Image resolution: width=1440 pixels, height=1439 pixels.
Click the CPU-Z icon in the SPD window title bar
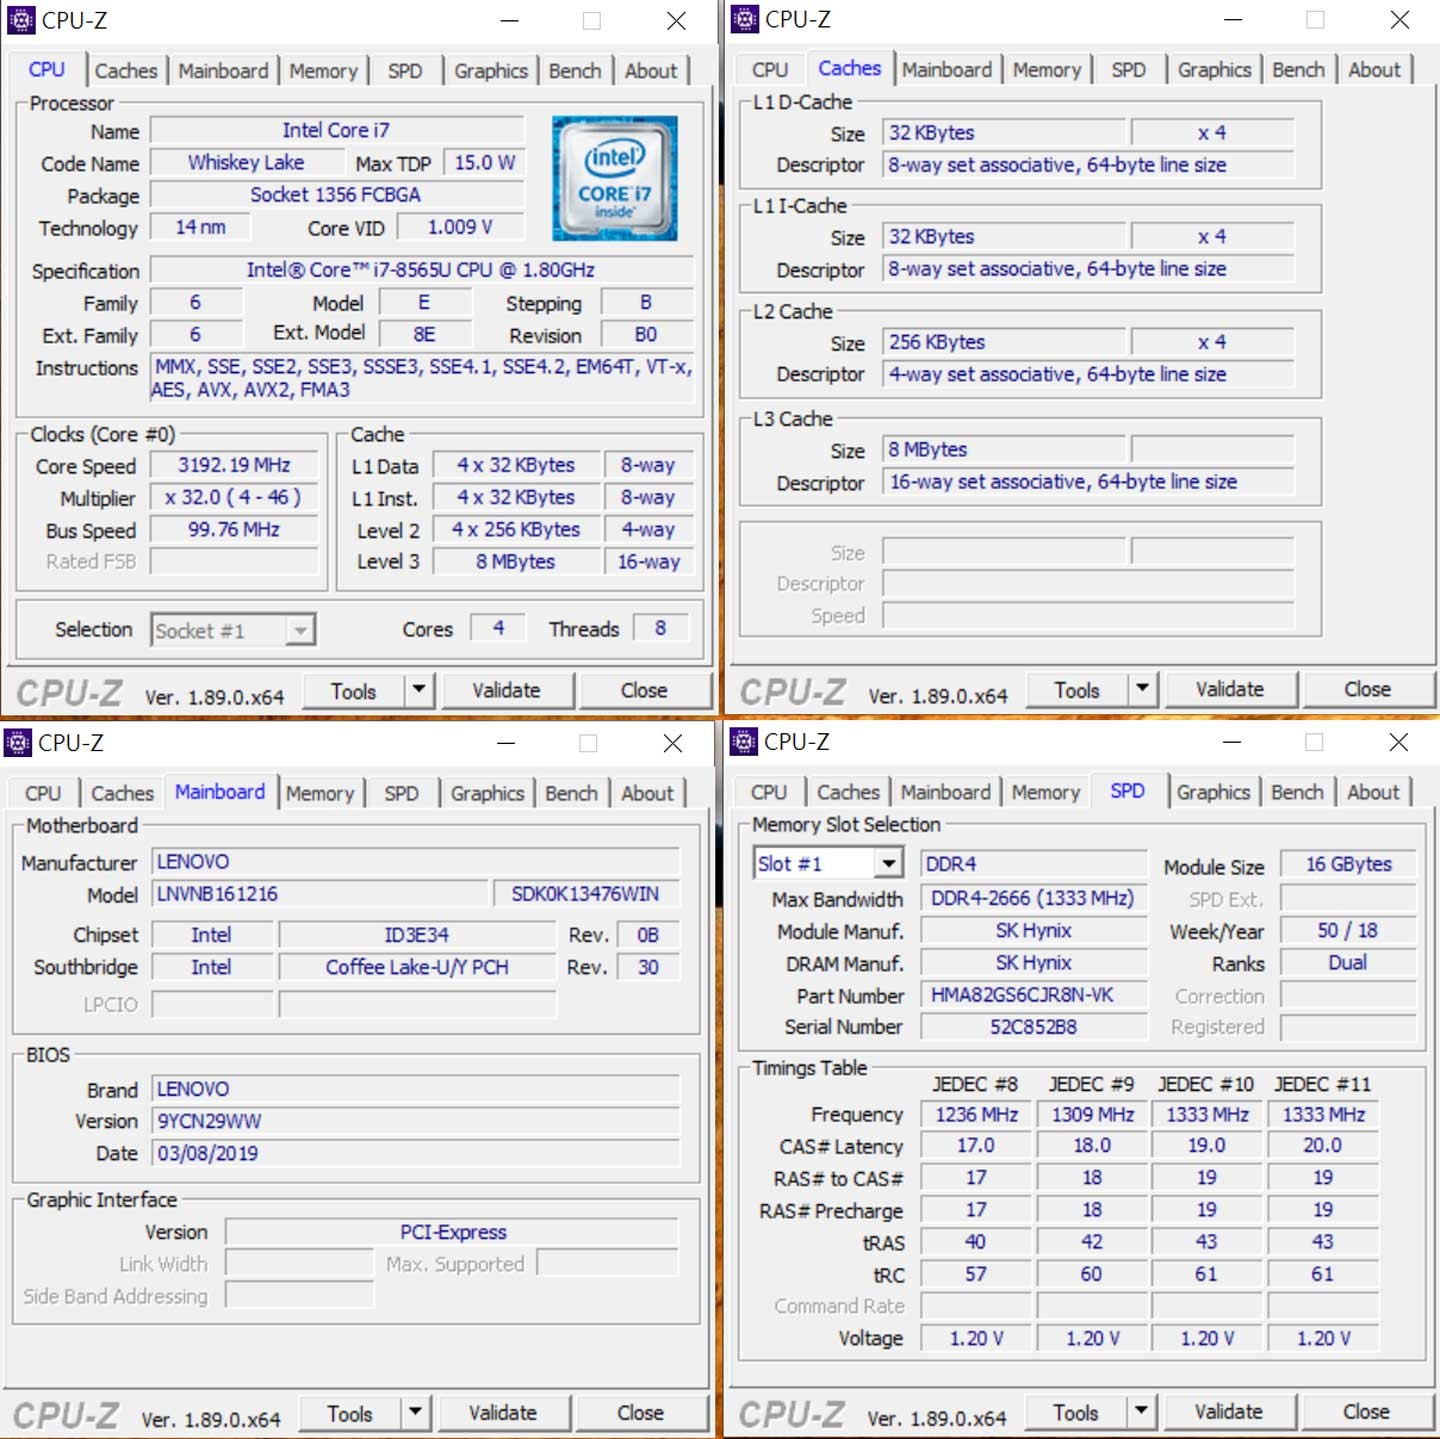tap(744, 742)
